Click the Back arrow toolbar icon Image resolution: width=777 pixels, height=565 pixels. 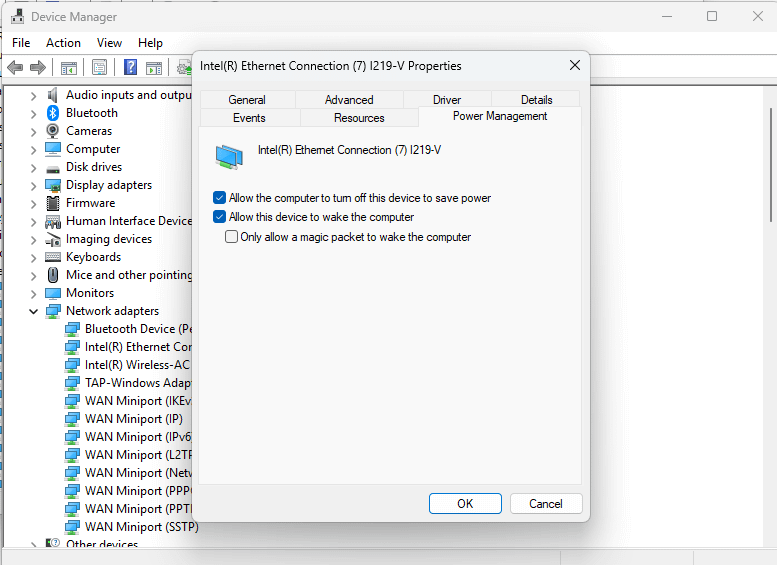click(x=15, y=67)
